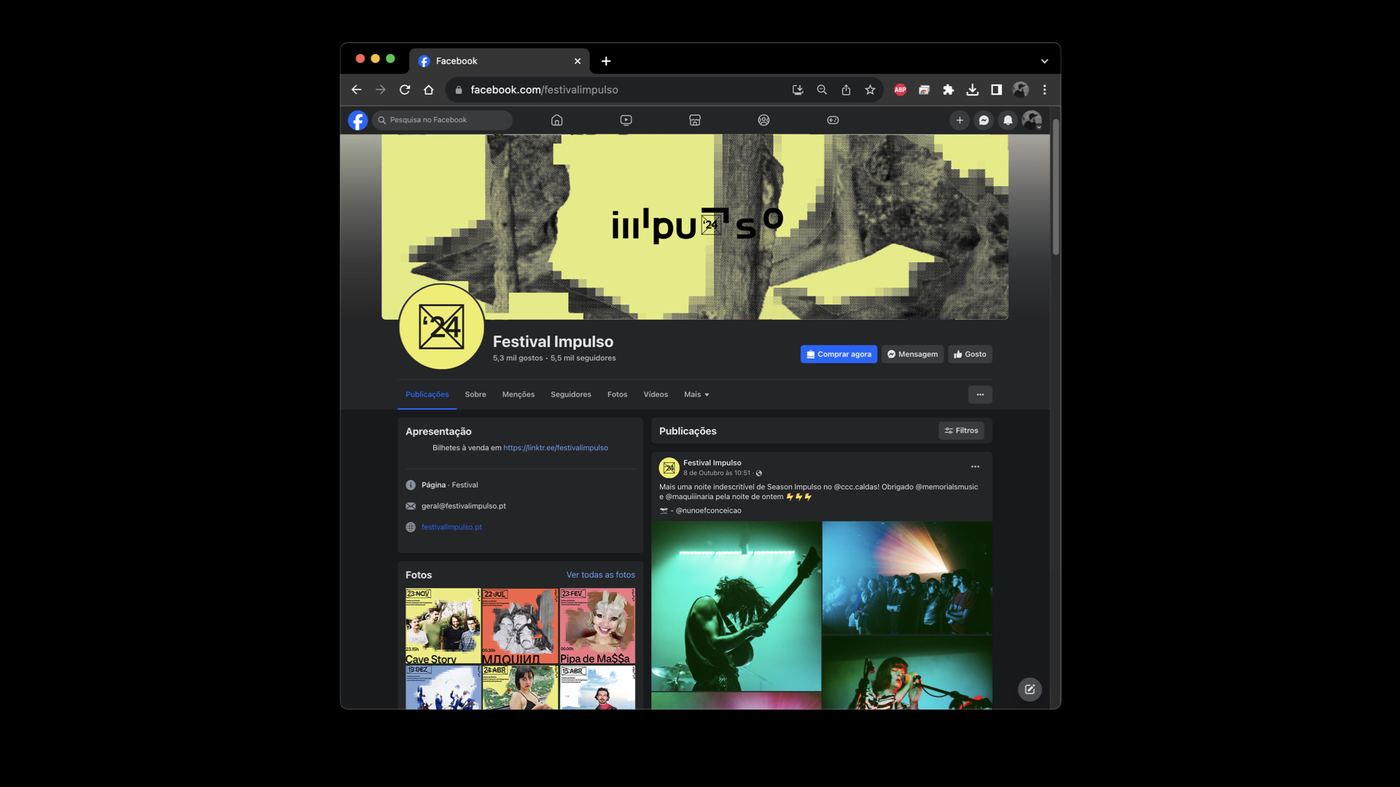Click the geral@festivalimpulso.pt email text
The width and height of the screenshot is (1400, 787).
coord(463,506)
